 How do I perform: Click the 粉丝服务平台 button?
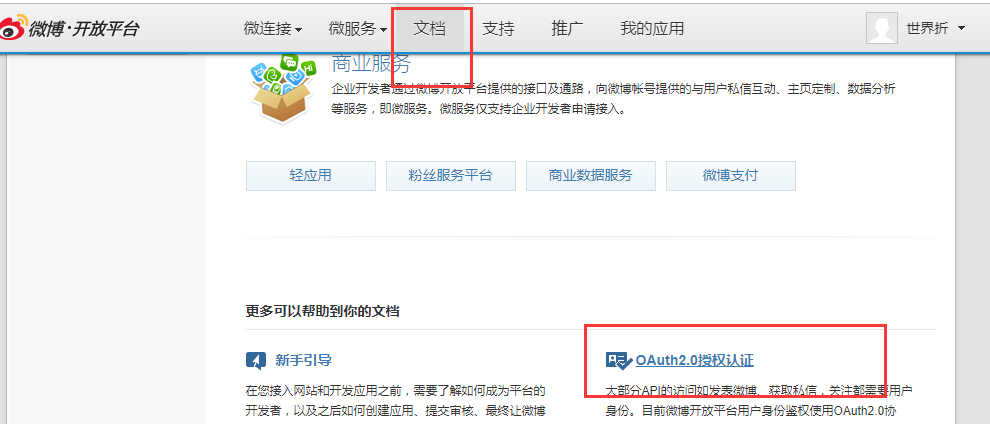(451, 175)
